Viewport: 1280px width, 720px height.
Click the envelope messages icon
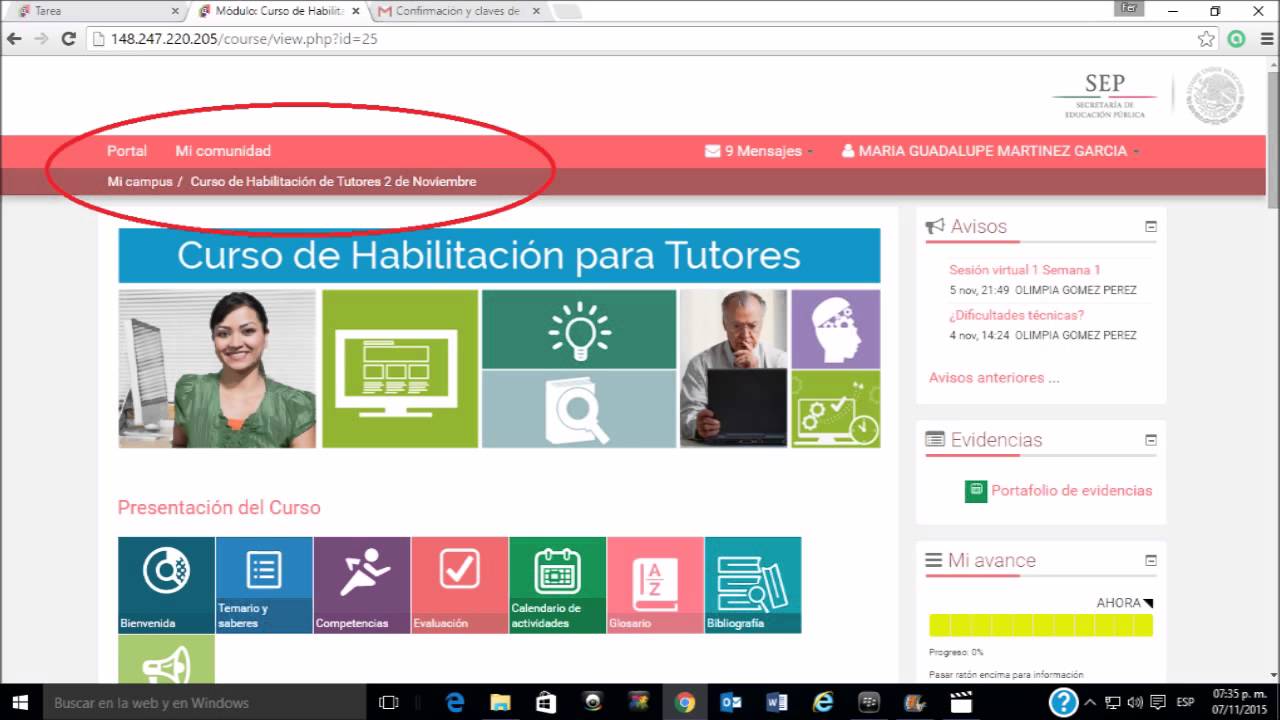click(x=713, y=151)
